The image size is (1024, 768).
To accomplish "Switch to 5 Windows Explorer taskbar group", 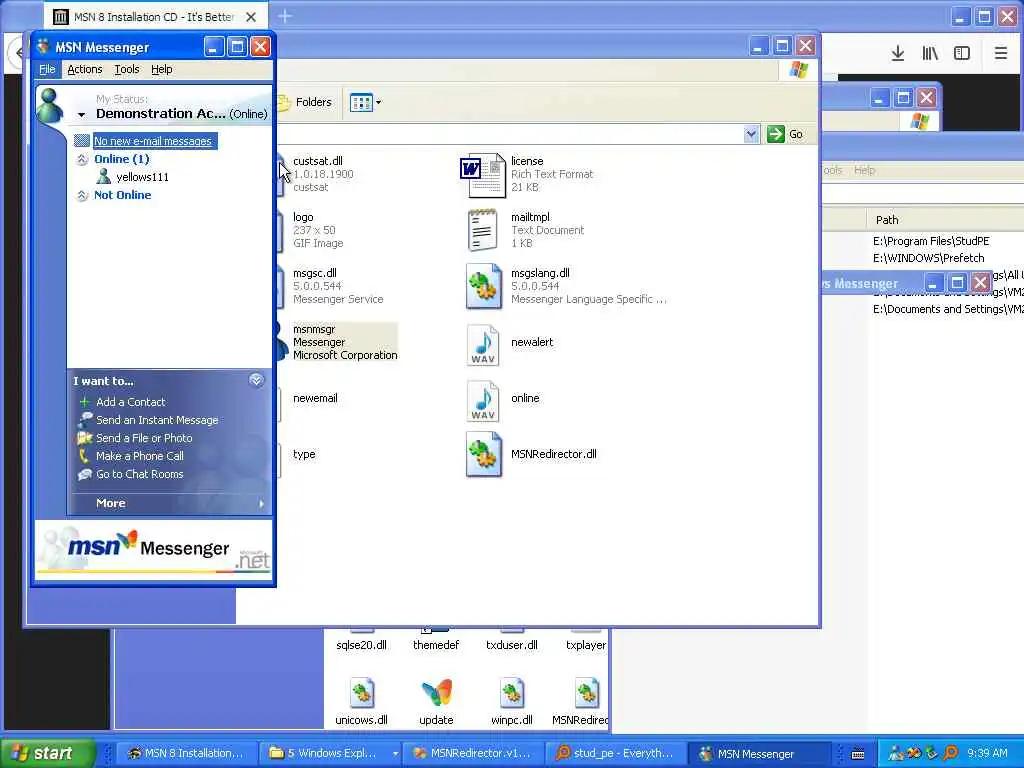I will (x=331, y=754).
